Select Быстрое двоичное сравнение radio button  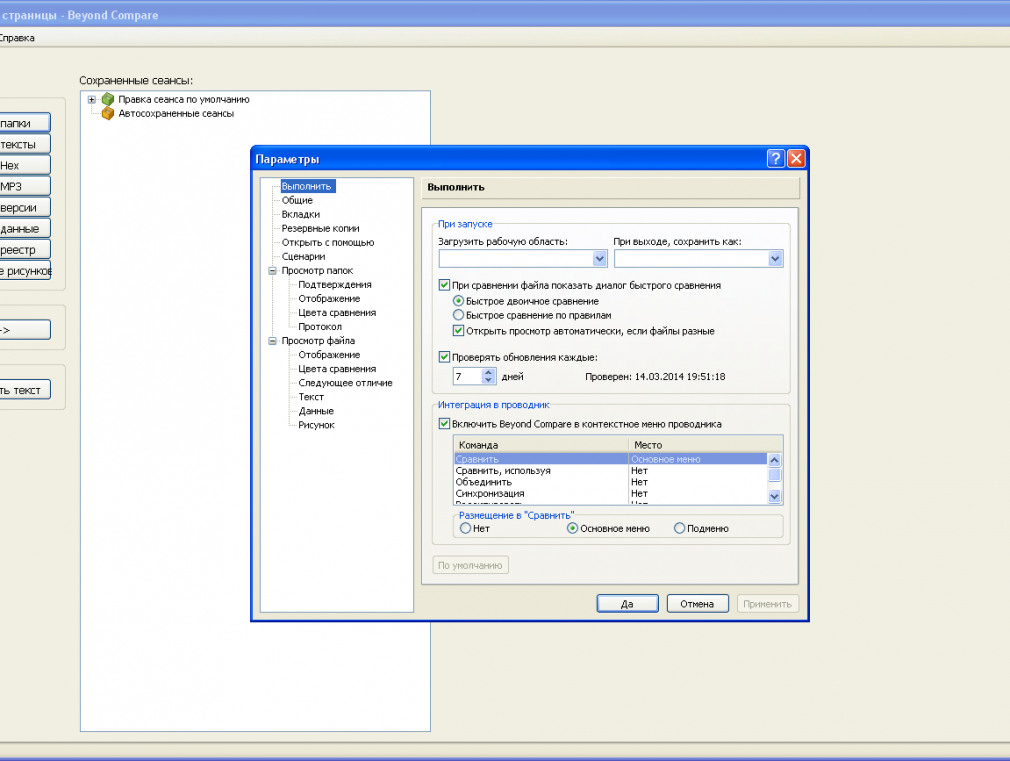point(458,301)
